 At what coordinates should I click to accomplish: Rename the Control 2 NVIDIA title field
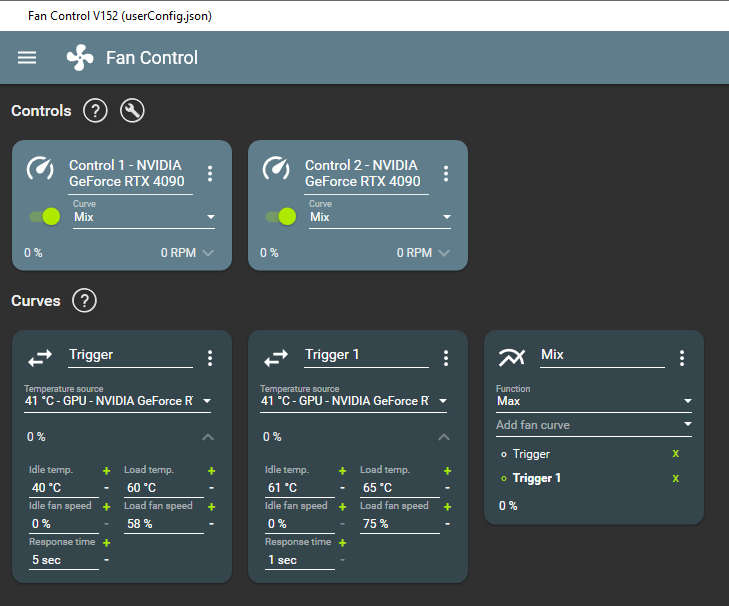pos(366,174)
